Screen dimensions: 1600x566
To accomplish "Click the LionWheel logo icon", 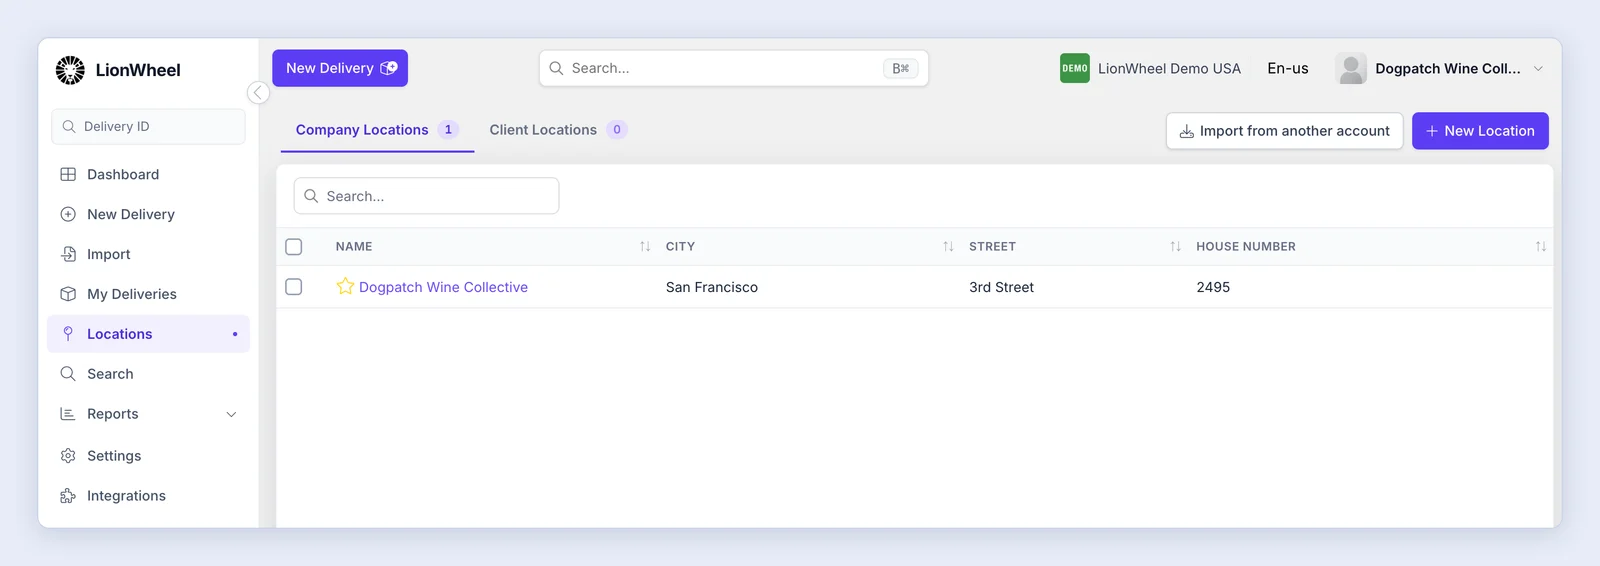I will pos(70,70).
